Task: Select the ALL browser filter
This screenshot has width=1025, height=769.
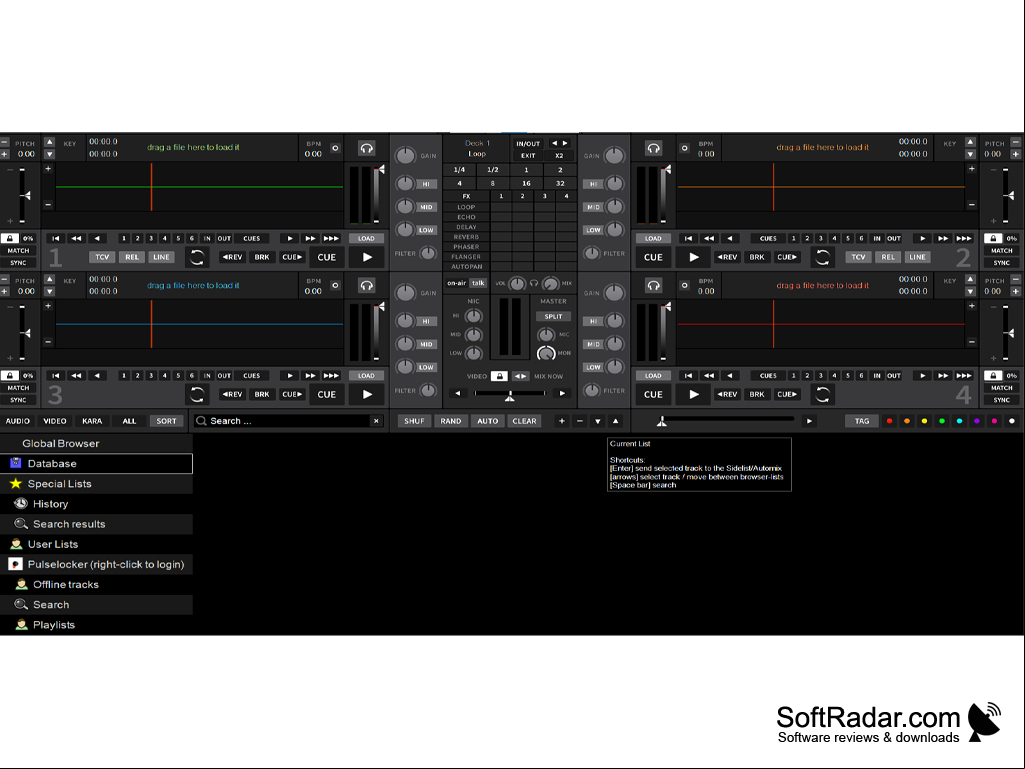Action: click(129, 421)
